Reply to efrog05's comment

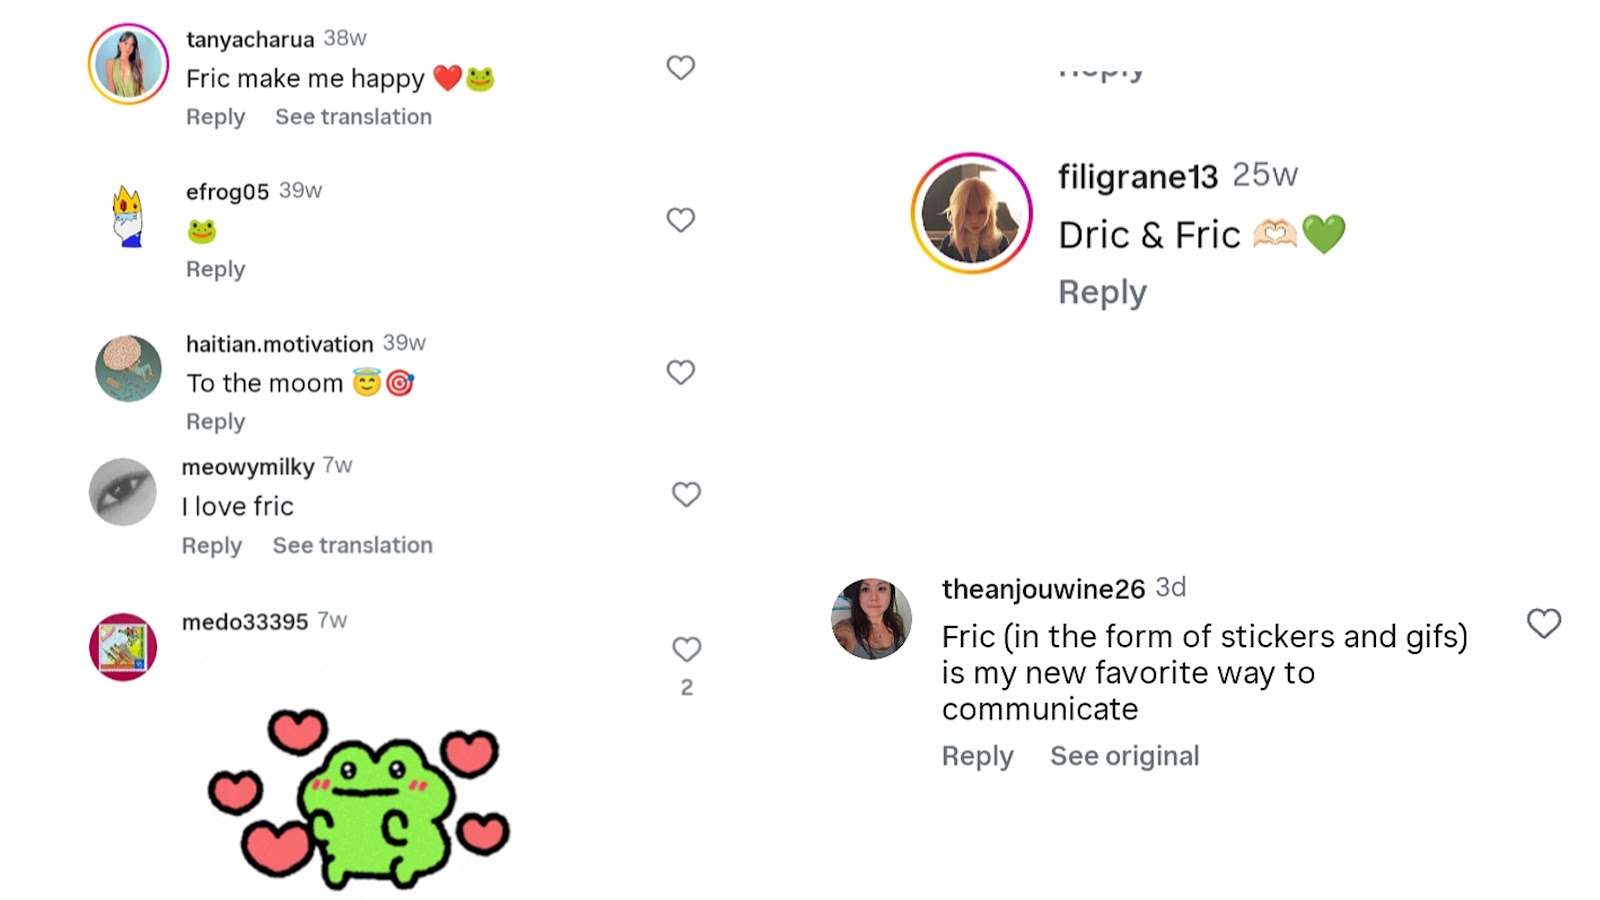[x=215, y=269]
